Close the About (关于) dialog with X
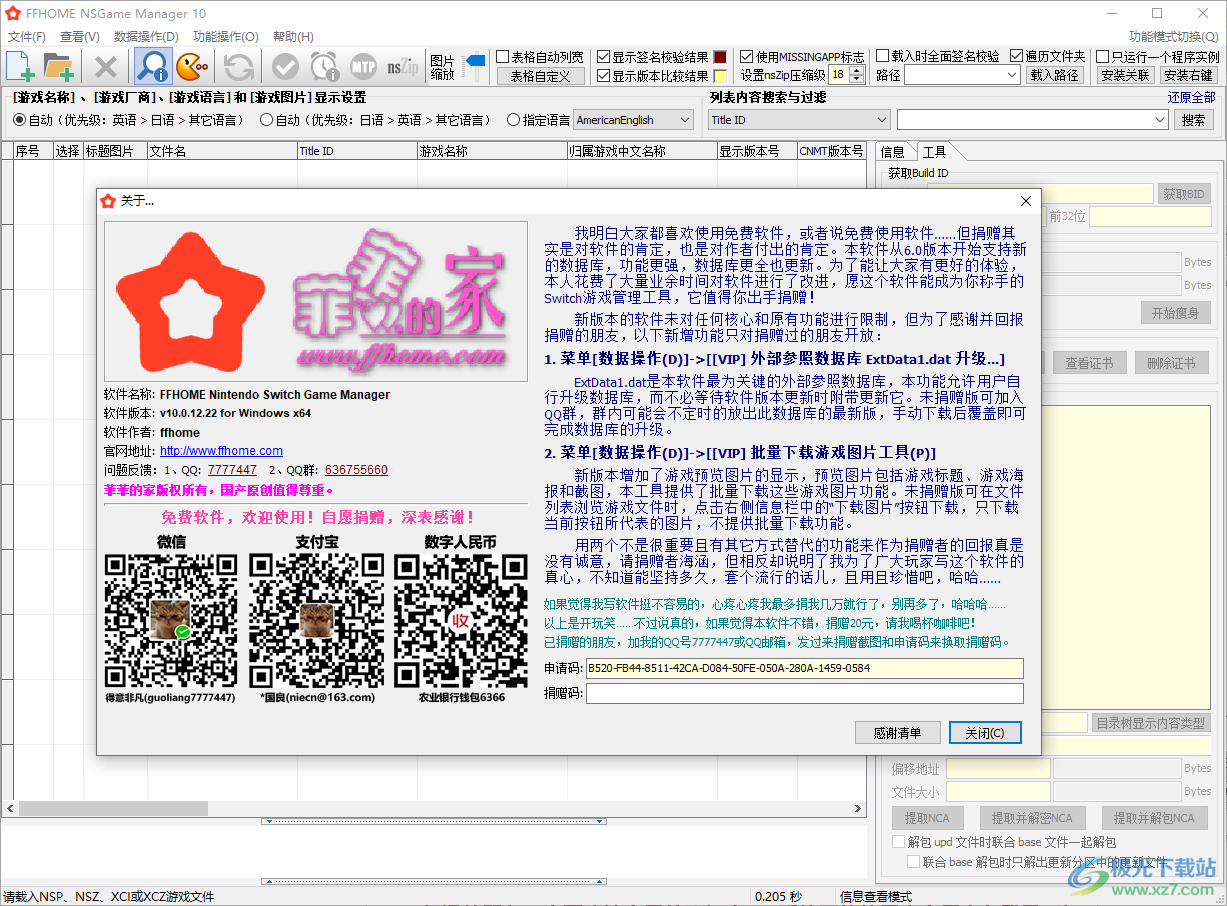This screenshot has width=1227, height=906. (1025, 201)
